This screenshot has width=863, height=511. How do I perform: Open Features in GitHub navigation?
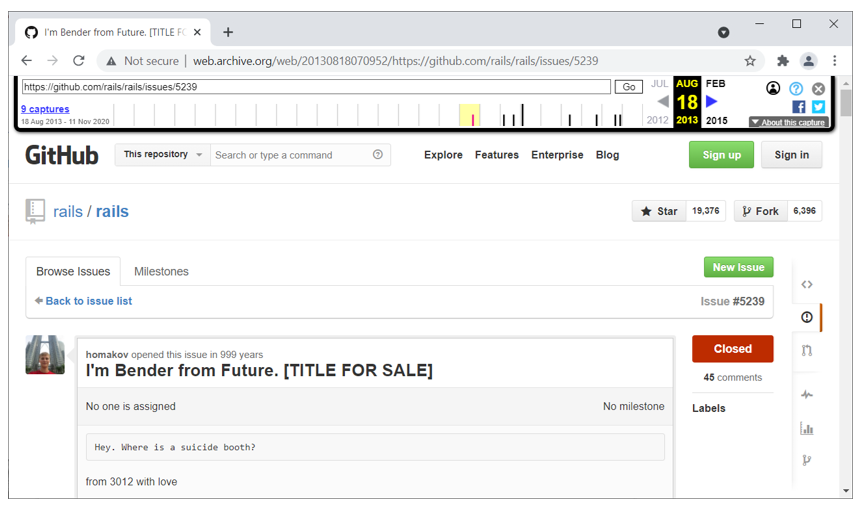(x=496, y=155)
